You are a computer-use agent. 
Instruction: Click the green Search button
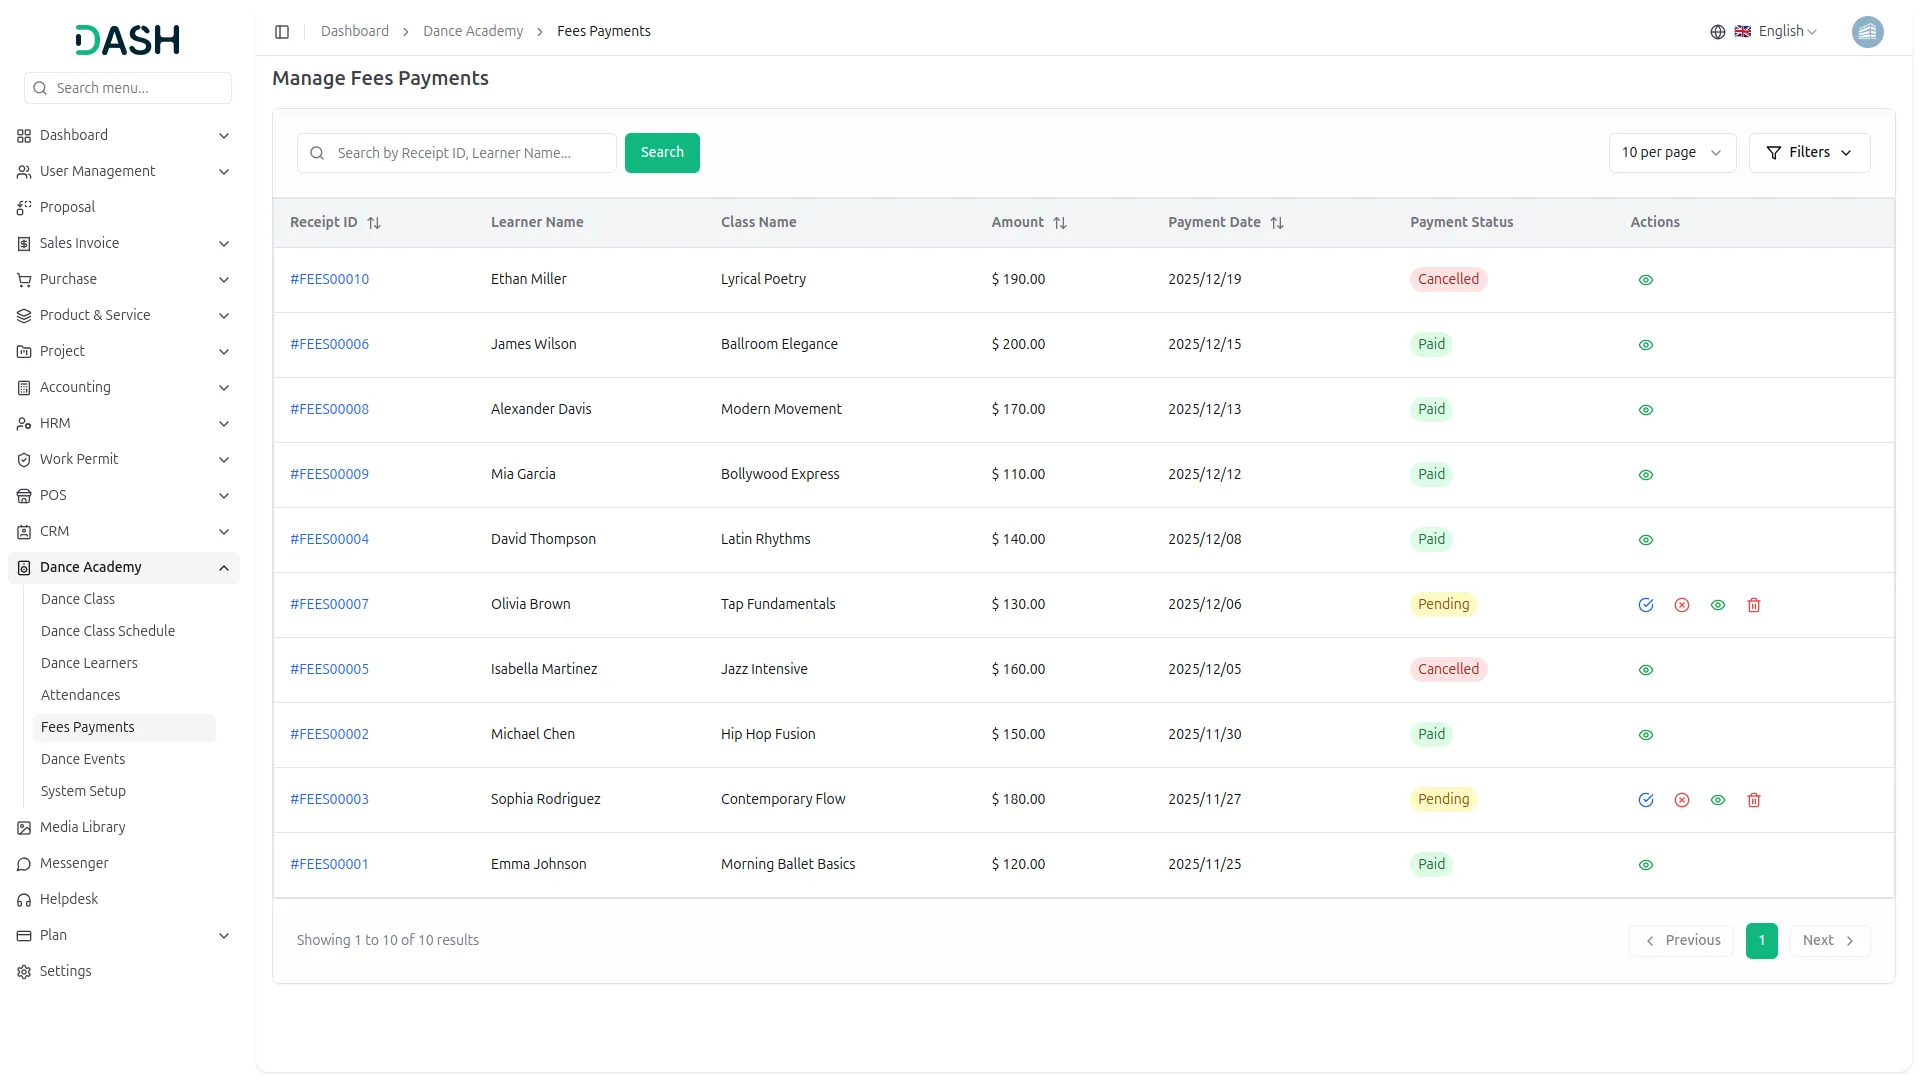662,153
